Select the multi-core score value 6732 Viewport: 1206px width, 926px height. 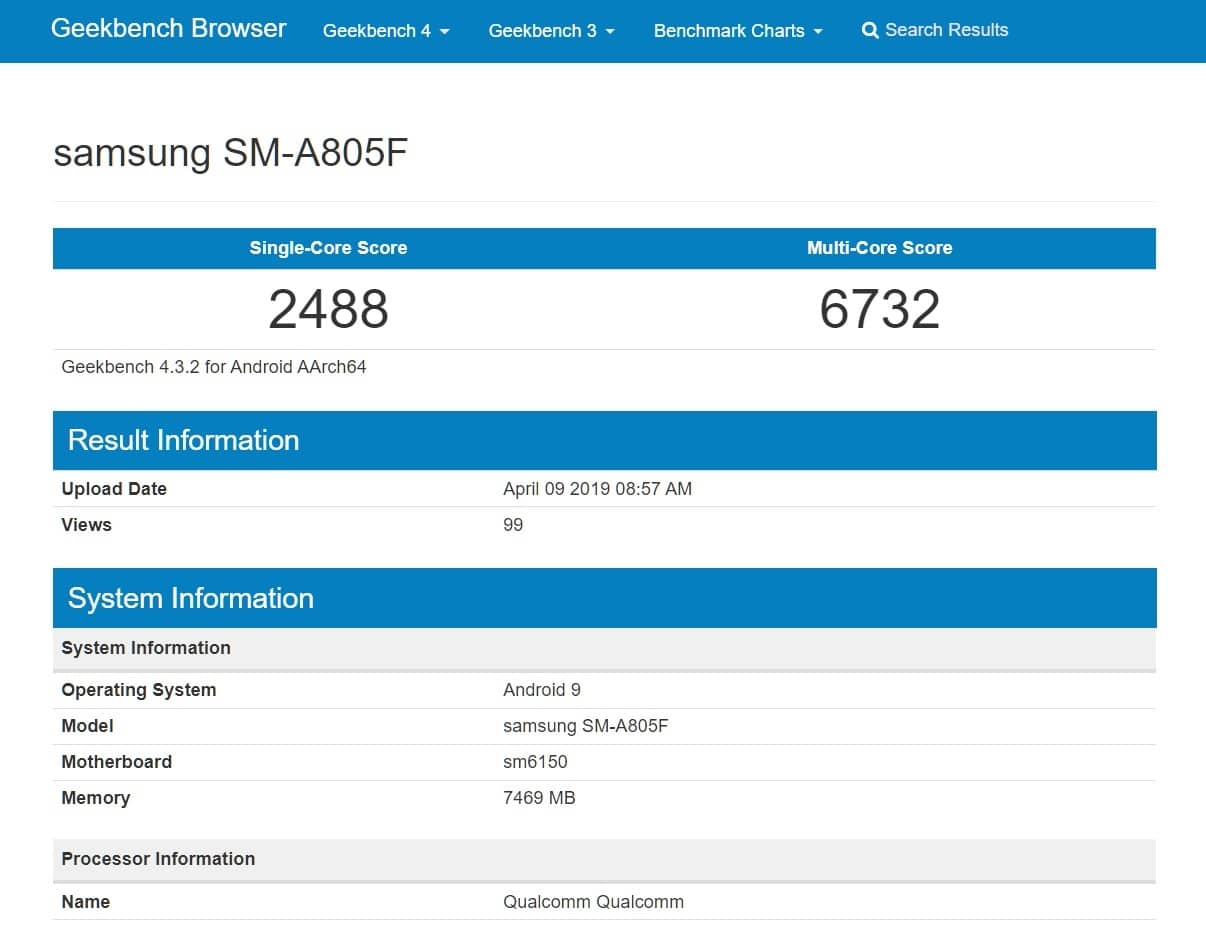click(x=879, y=309)
